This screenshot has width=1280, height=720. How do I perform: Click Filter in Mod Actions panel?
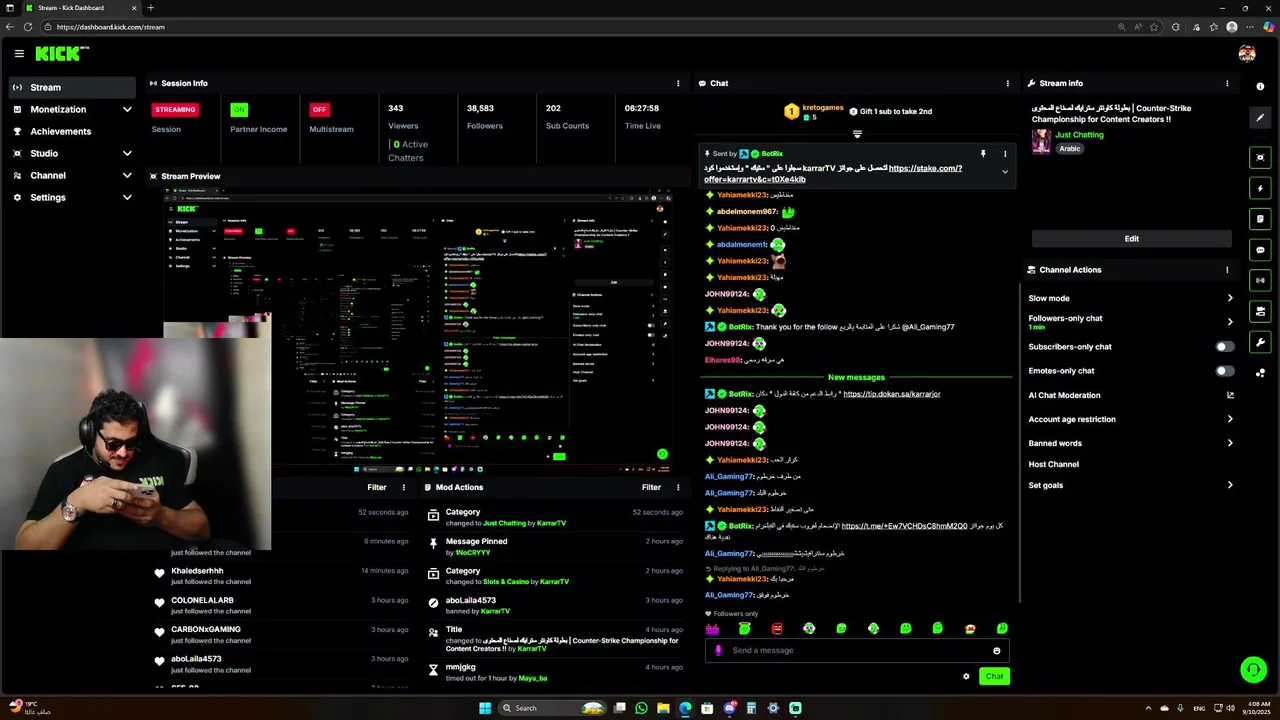tap(651, 487)
